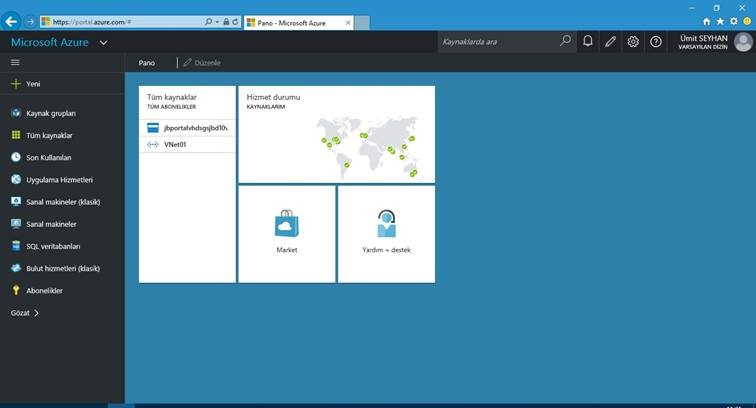The image size is (756, 408).
Task: Click browser back arrow button
Action: tap(11, 21)
